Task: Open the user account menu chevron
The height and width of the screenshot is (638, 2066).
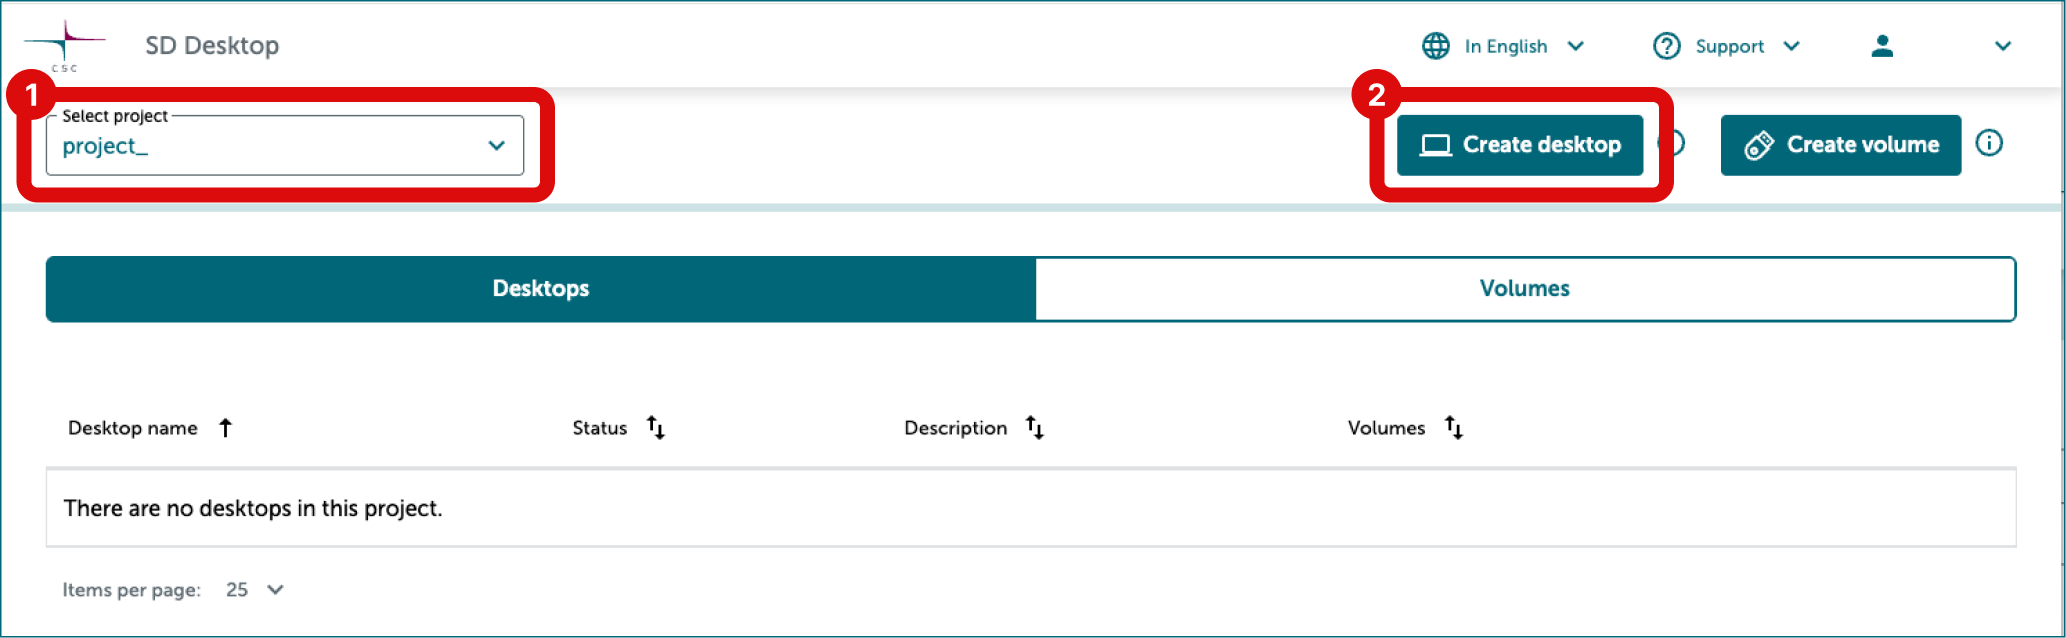Action: [2002, 46]
